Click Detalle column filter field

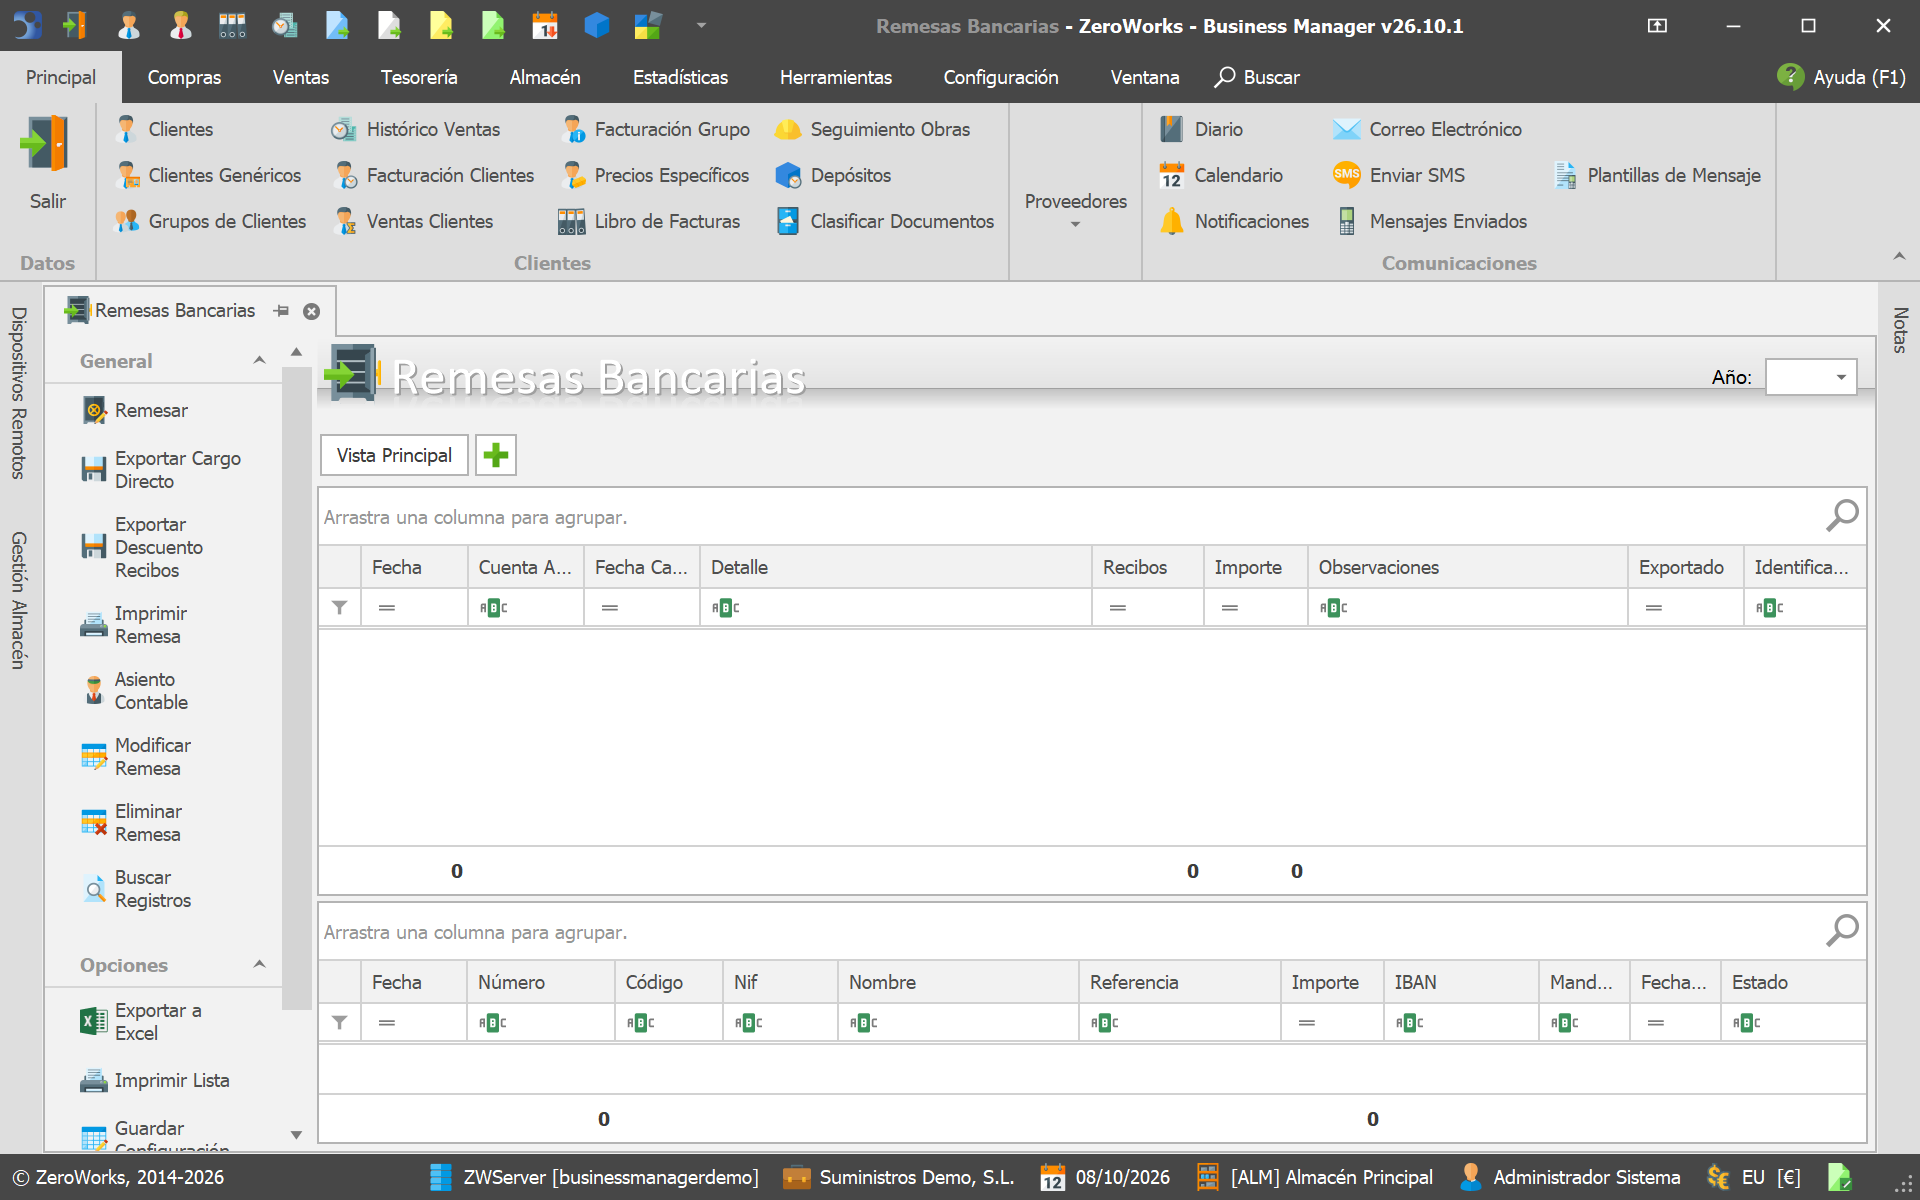[896, 608]
